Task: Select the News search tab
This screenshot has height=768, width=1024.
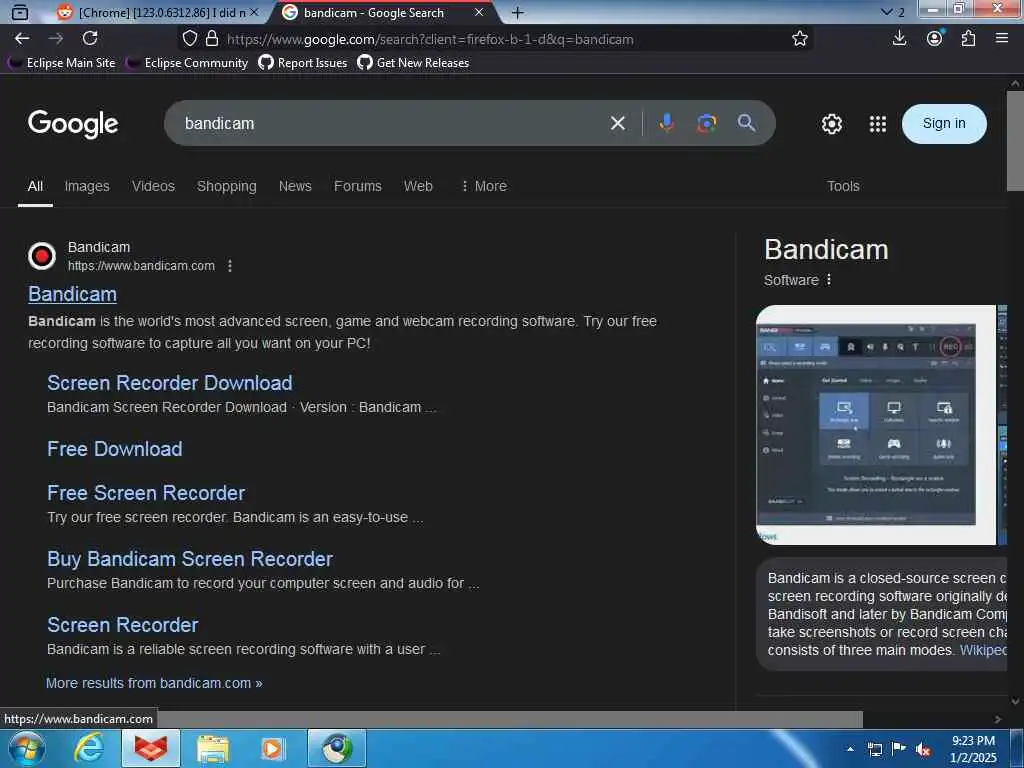Action: click(x=295, y=186)
